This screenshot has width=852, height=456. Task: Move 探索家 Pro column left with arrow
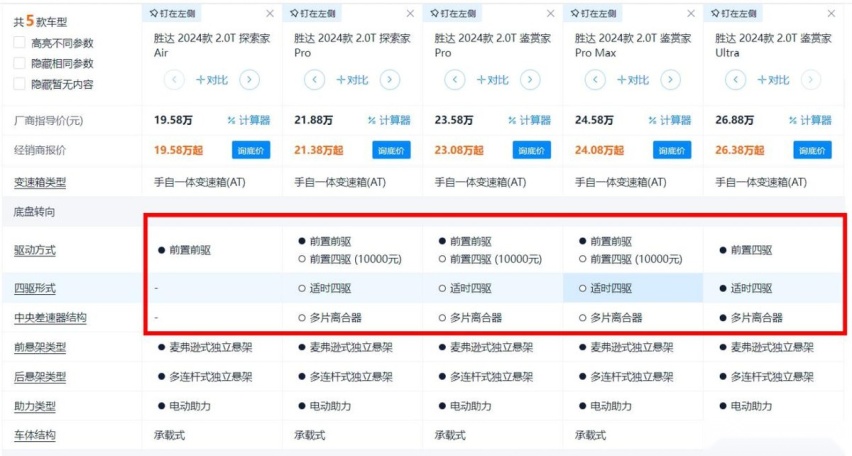(x=314, y=80)
